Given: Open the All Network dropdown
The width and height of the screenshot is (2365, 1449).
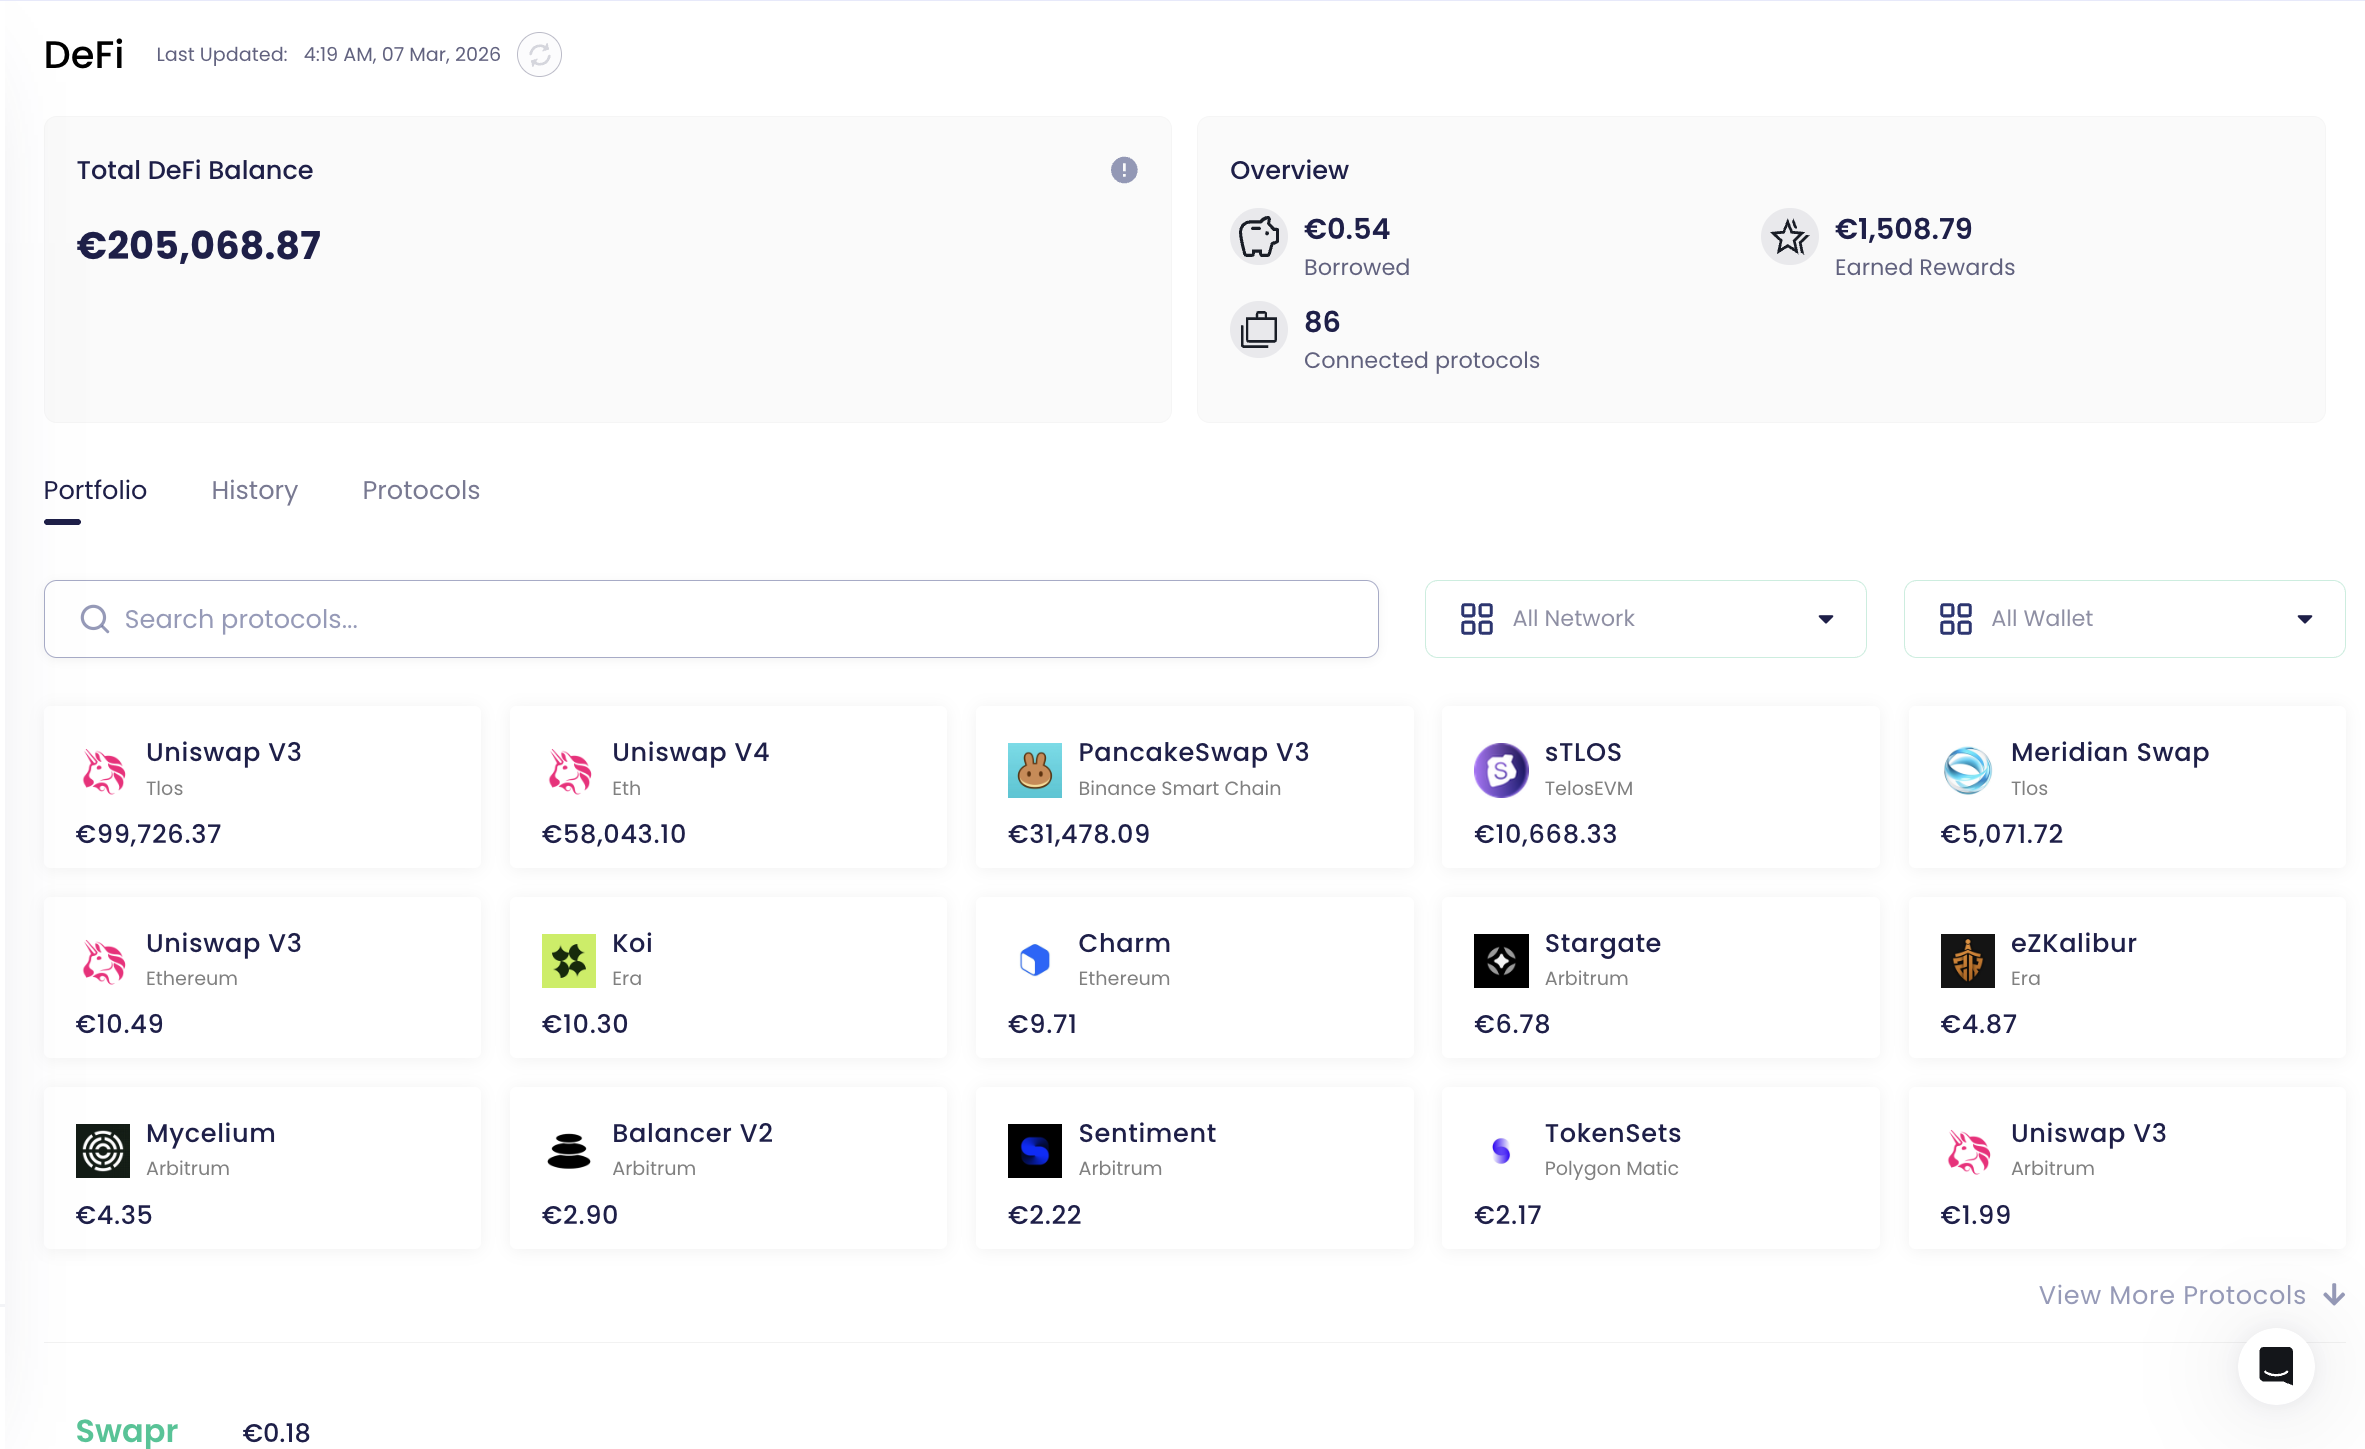Looking at the screenshot, I should 1645,619.
